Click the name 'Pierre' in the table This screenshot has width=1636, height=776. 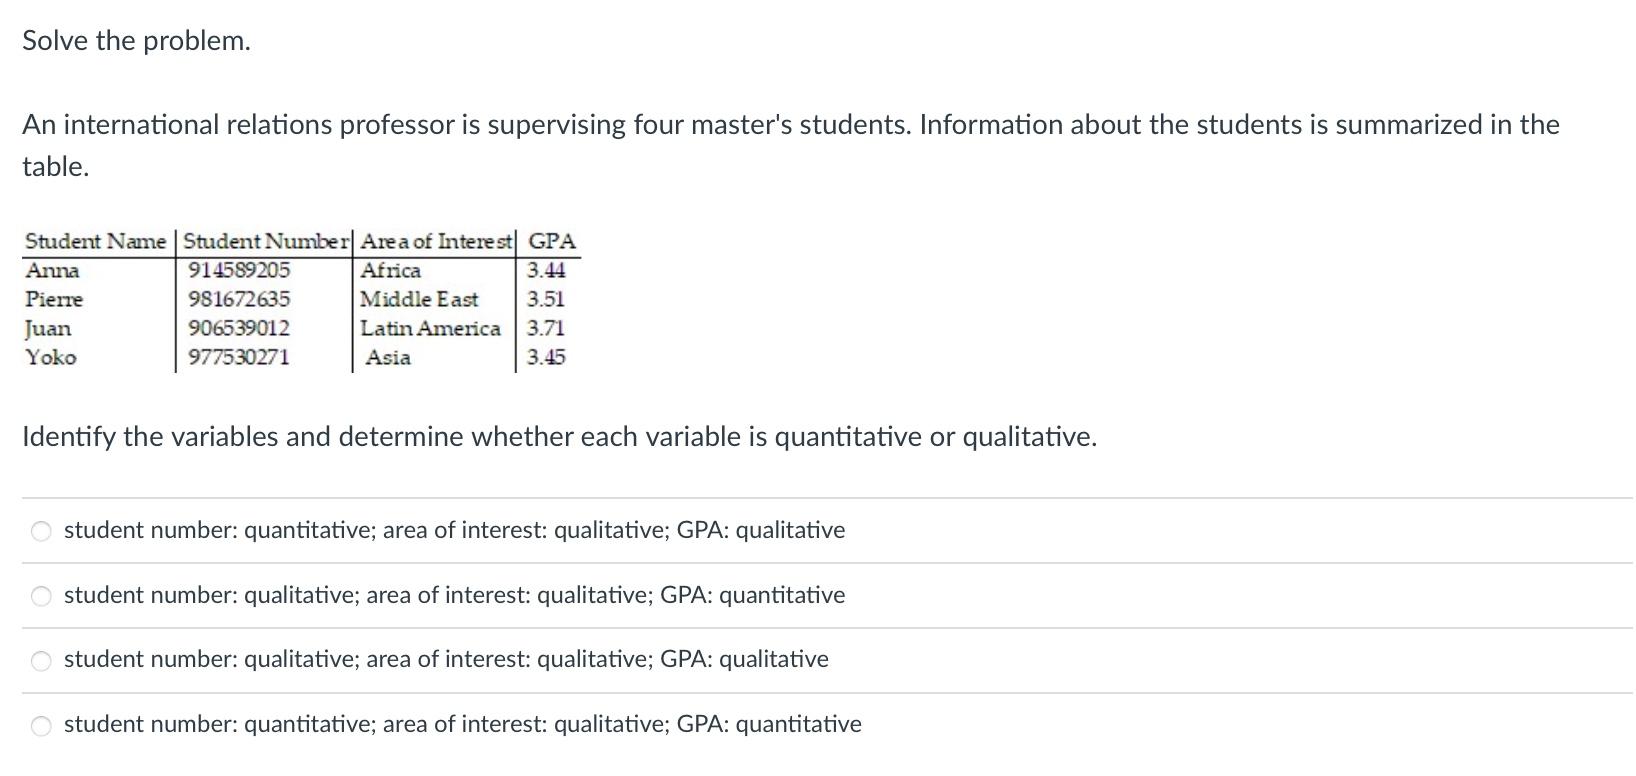(55, 299)
